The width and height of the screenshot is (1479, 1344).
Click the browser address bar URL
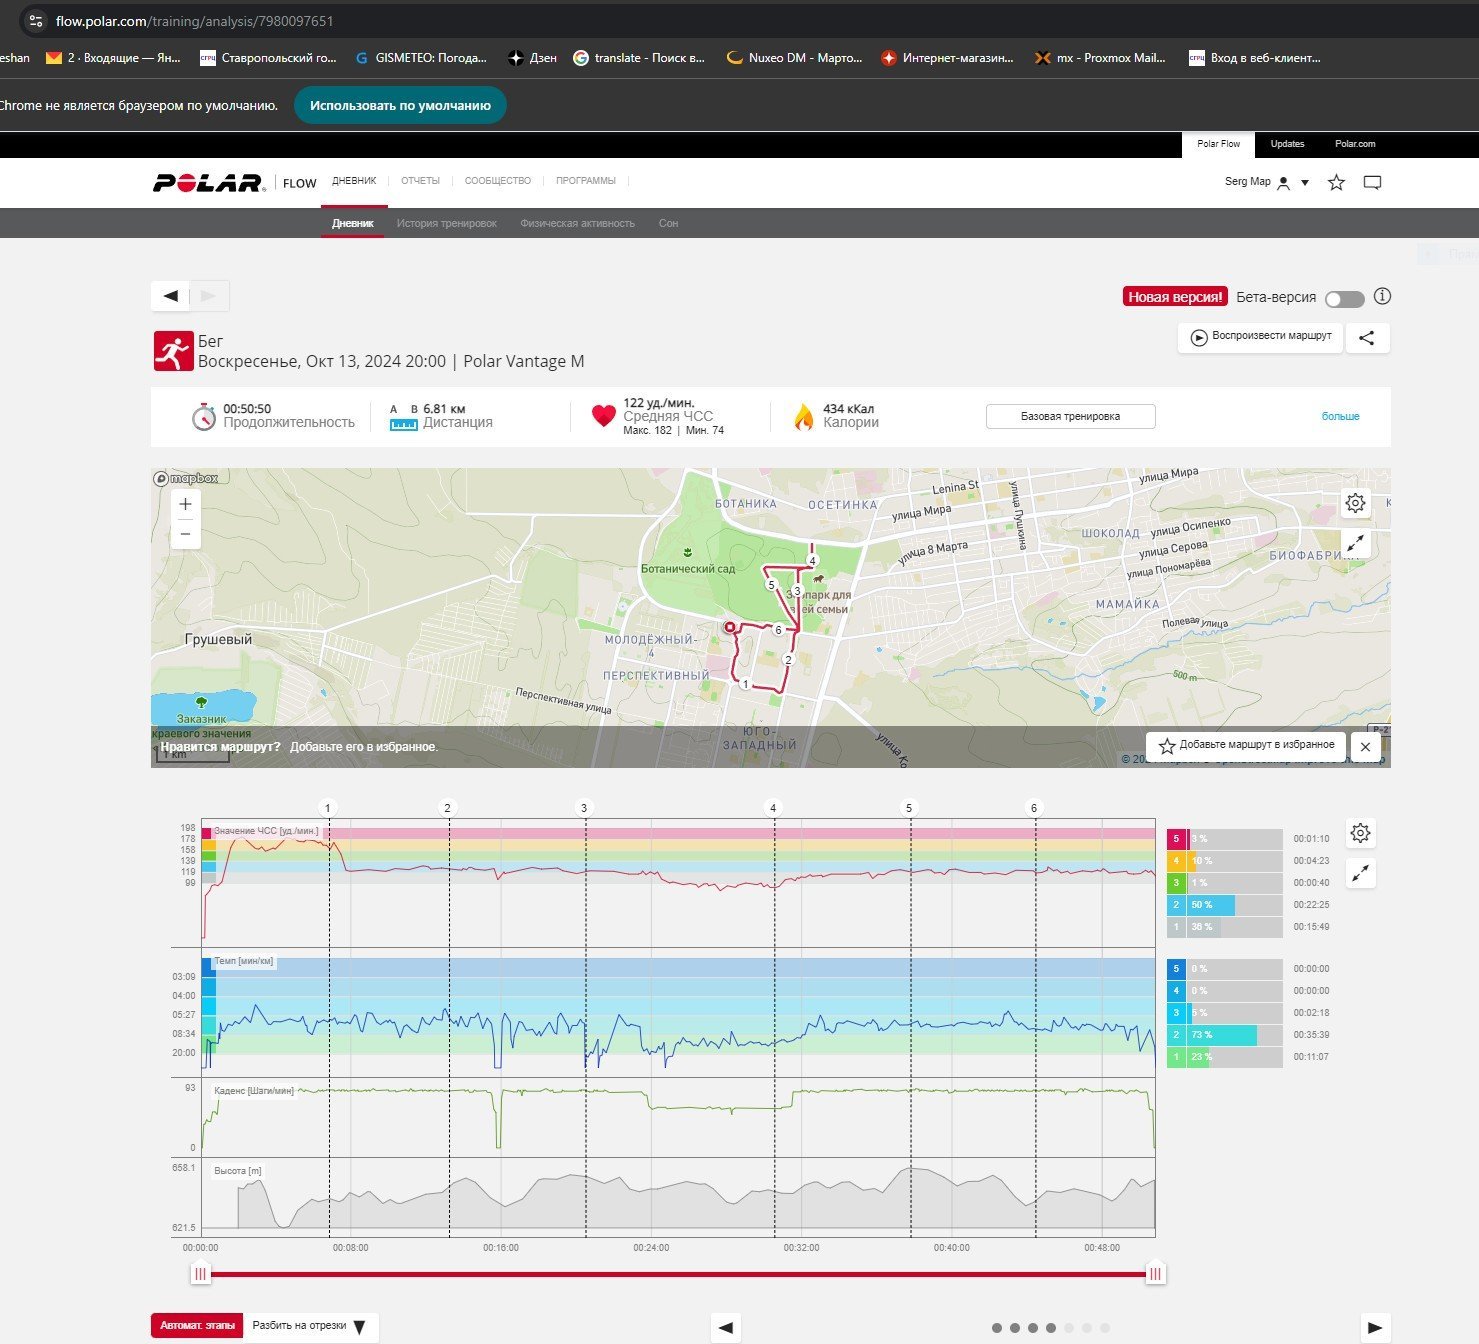click(x=195, y=21)
